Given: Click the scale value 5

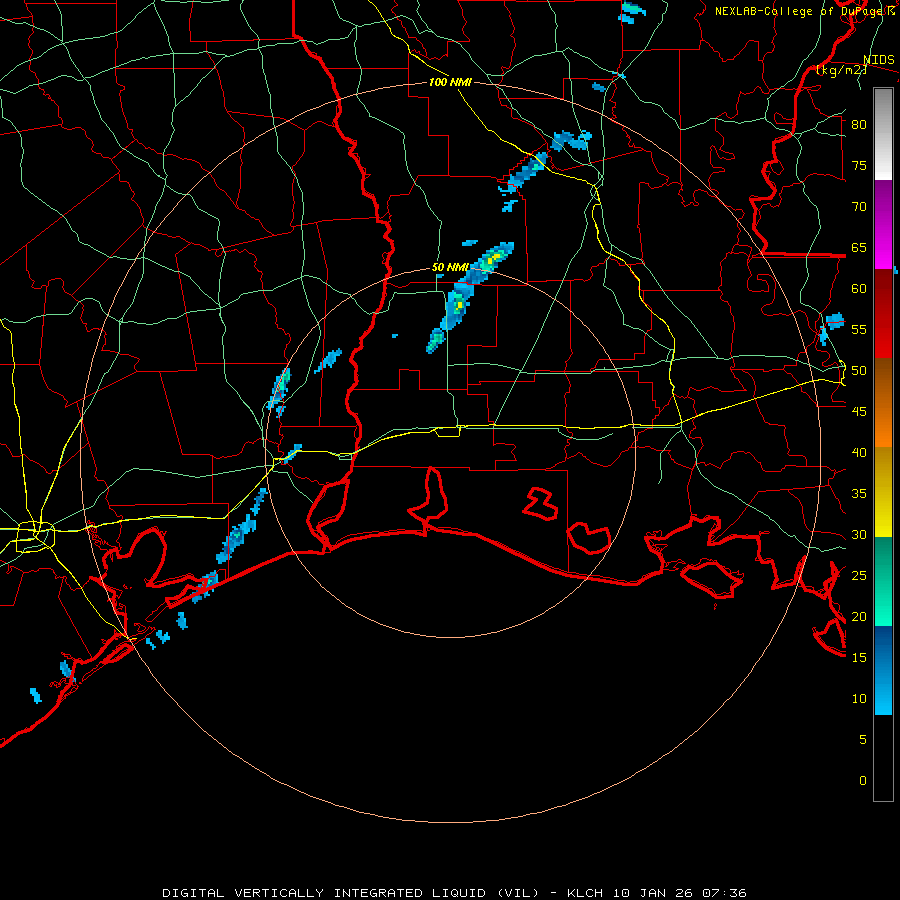Looking at the screenshot, I should [x=863, y=740].
